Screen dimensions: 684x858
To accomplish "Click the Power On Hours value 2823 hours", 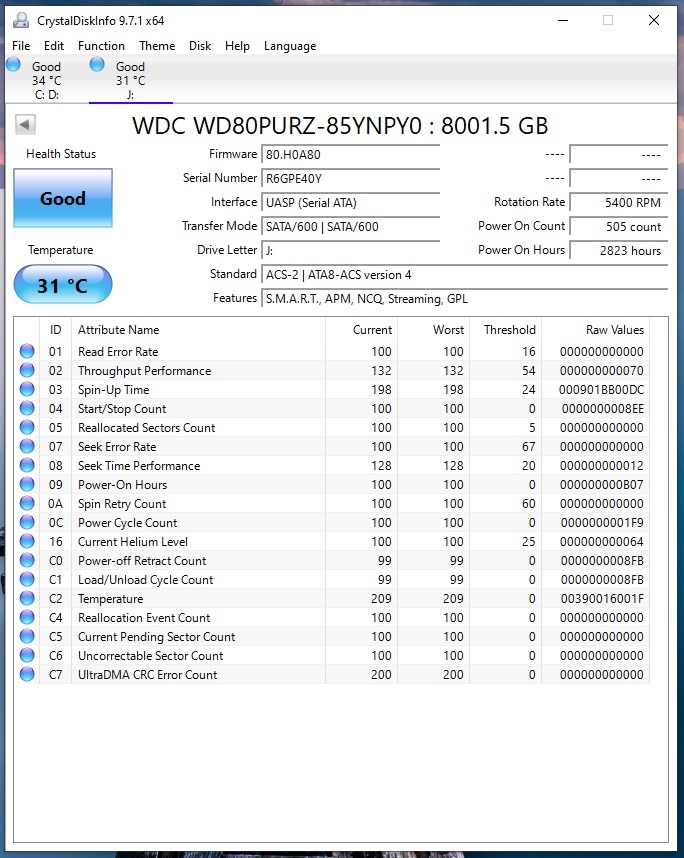I will click(618, 251).
